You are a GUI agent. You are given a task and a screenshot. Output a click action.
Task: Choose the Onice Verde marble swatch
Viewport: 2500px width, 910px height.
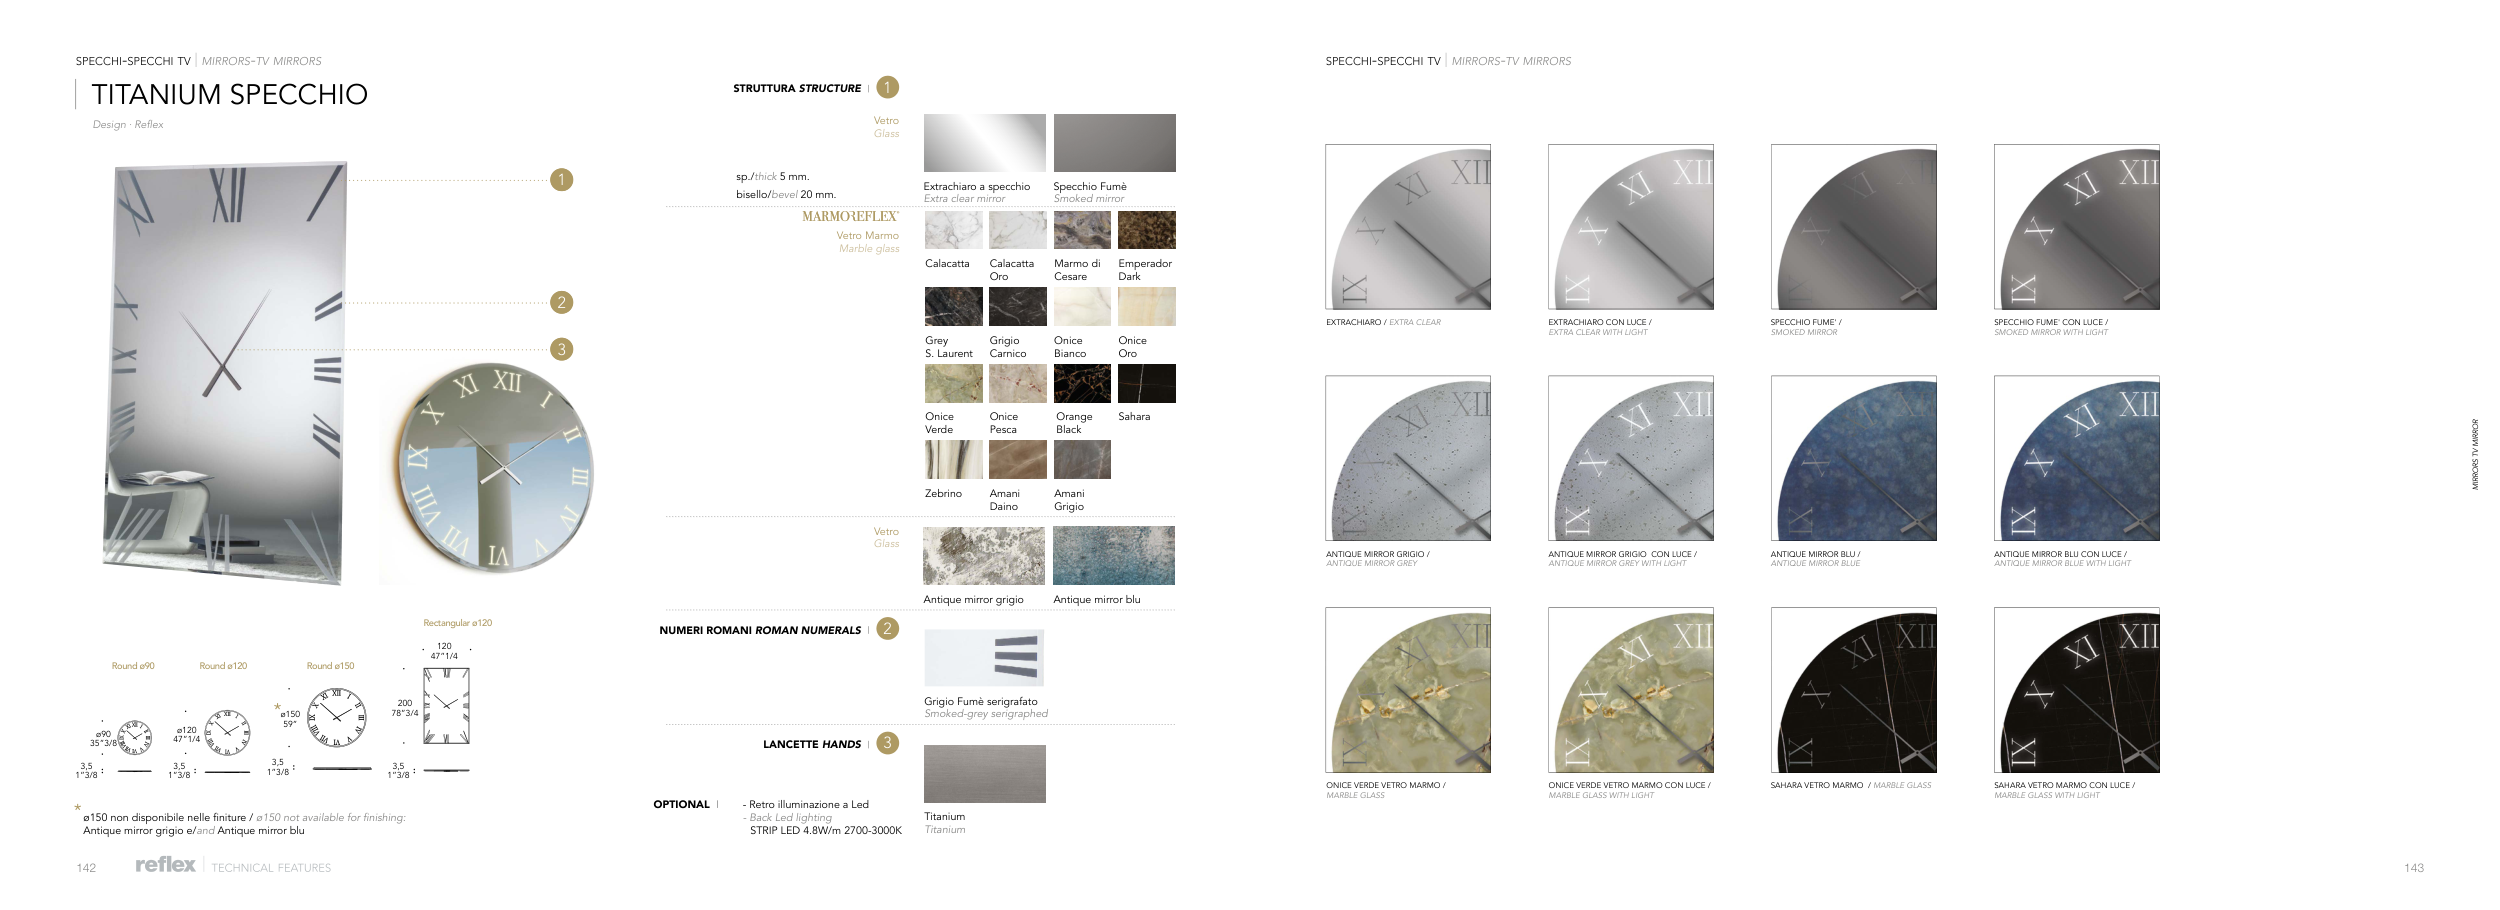953,383
